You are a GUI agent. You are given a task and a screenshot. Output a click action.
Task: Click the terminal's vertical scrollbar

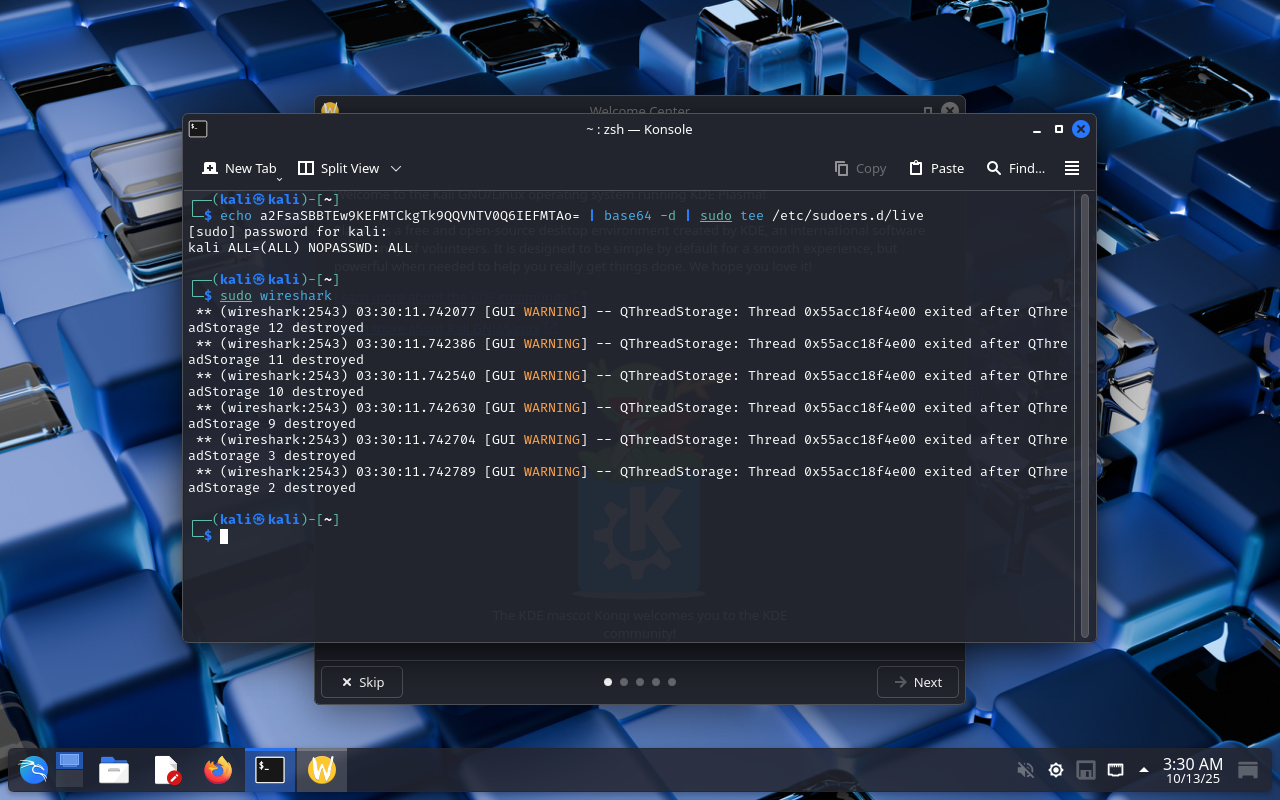click(x=1085, y=415)
